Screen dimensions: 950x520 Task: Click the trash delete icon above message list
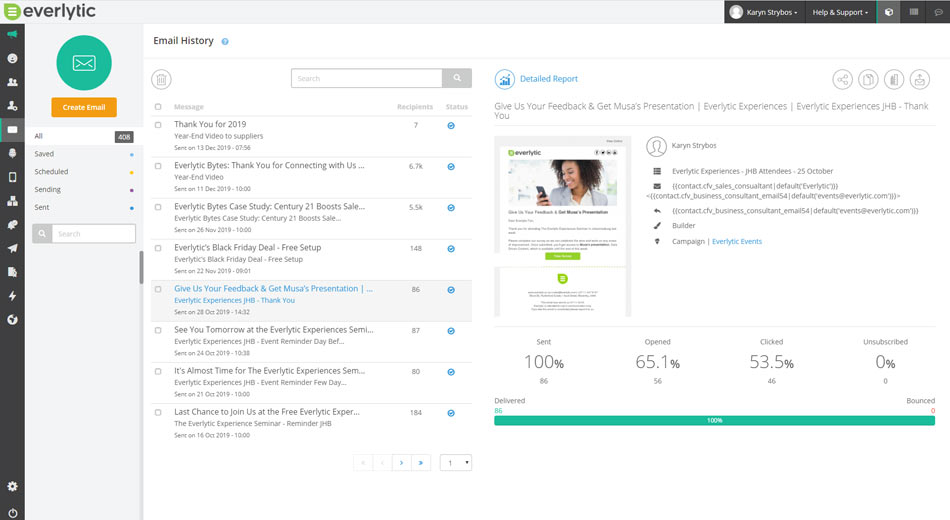click(162, 79)
